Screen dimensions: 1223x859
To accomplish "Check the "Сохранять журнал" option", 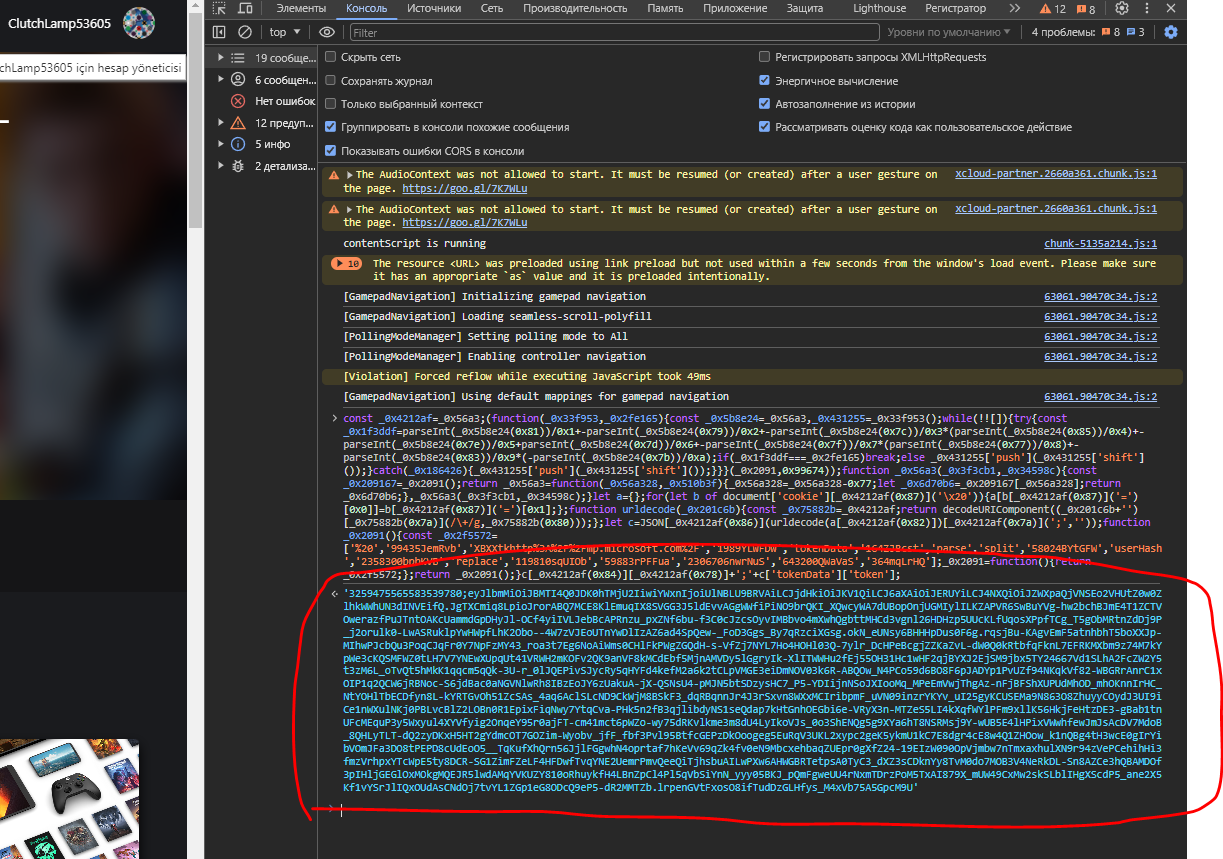I will click(331, 81).
